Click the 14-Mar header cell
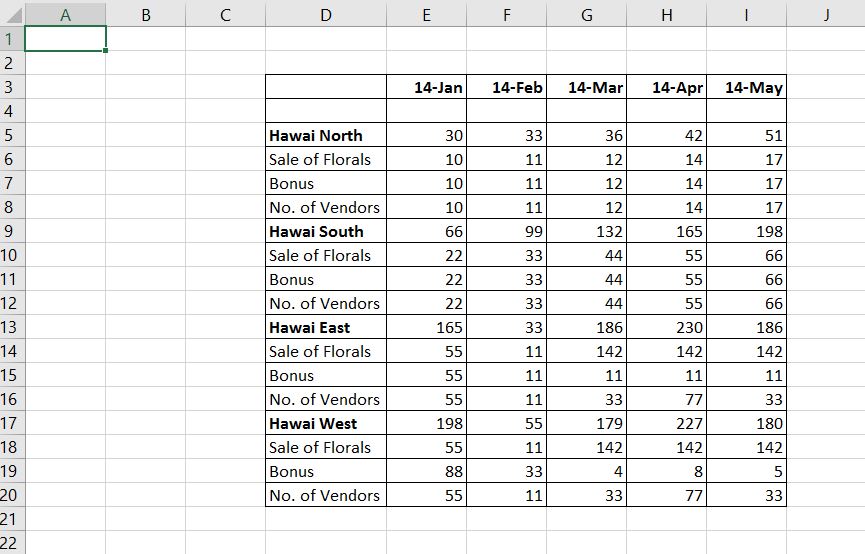 (x=586, y=87)
